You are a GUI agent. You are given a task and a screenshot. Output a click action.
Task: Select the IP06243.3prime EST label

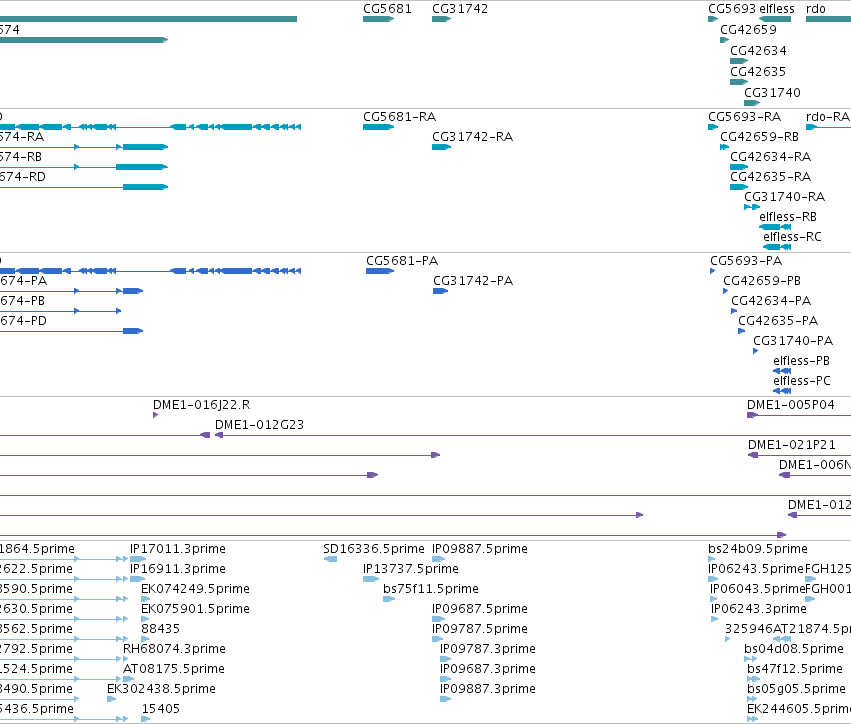pyautogui.click(x=759, y=609)
